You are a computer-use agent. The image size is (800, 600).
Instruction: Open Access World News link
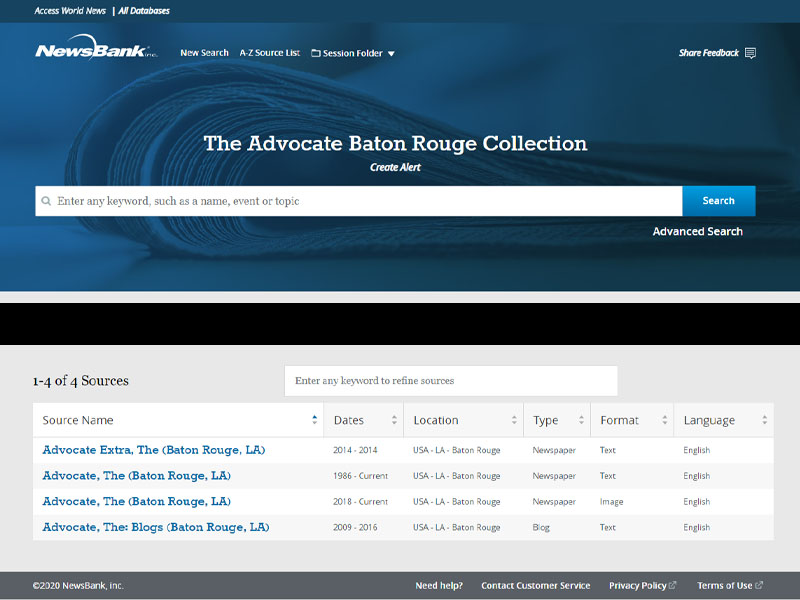pos(70,11)
